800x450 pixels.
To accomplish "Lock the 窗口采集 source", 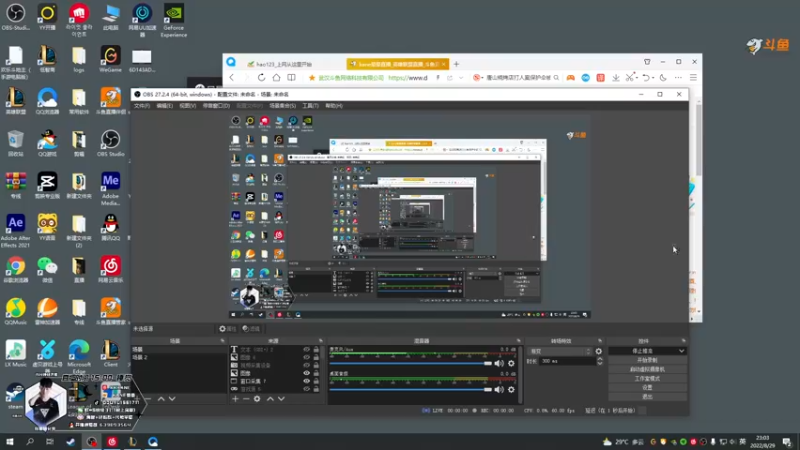I will pos(316,381).
